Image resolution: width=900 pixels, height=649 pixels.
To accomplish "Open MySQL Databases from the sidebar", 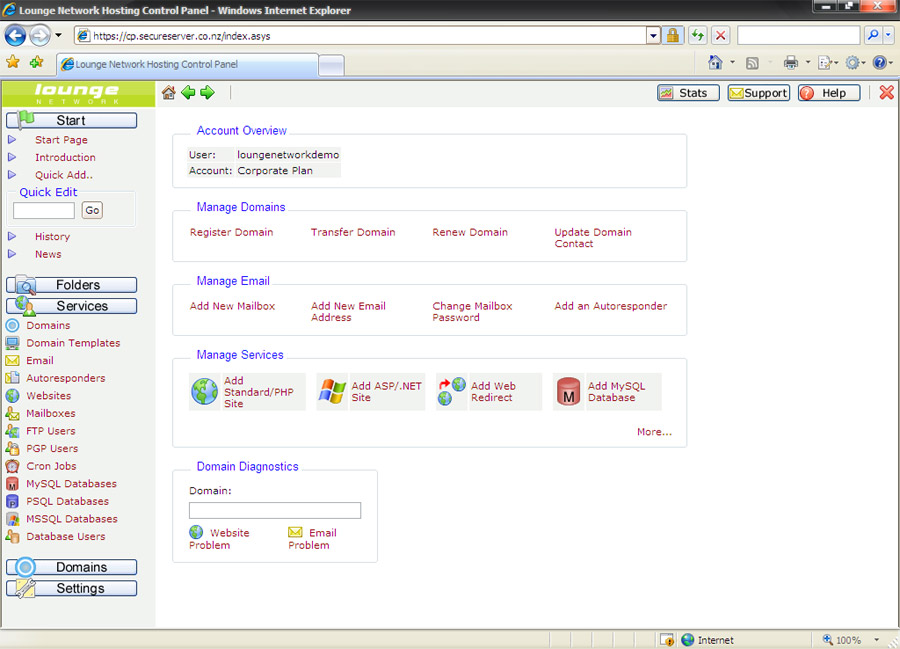I will (x=71, y=484).
